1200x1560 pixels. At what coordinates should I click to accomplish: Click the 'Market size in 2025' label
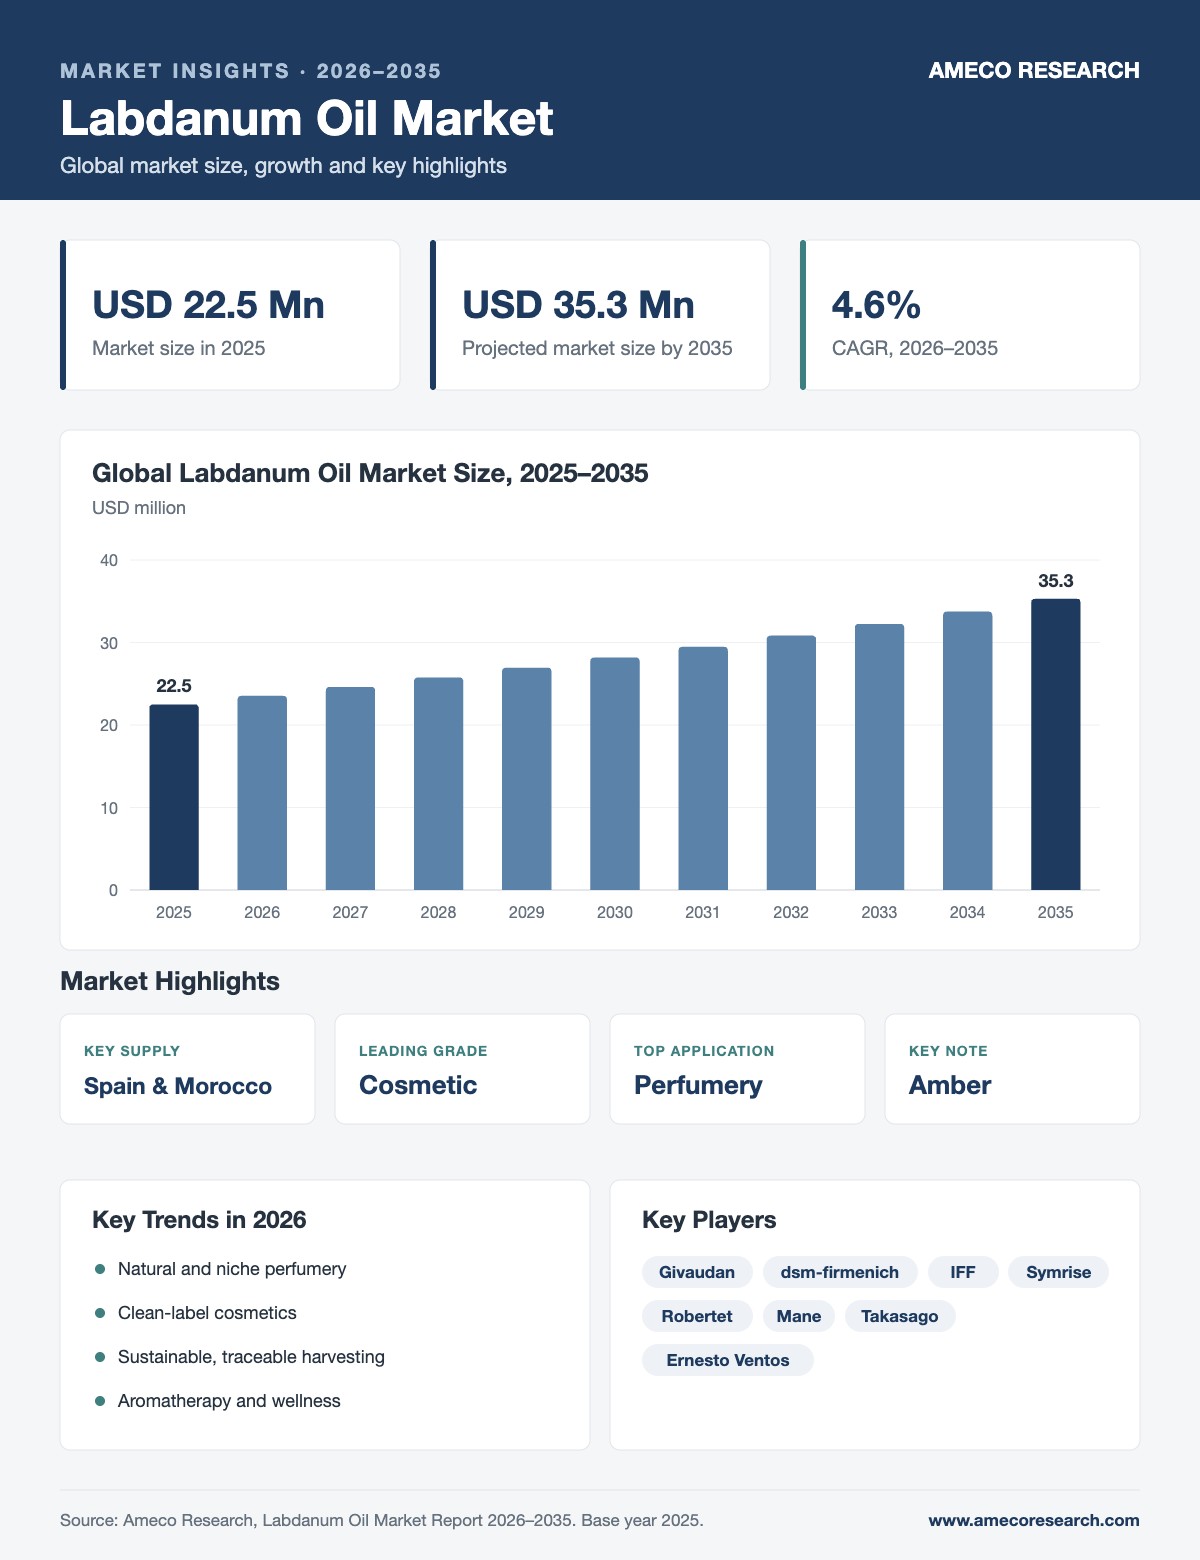(x=179, y=348)
